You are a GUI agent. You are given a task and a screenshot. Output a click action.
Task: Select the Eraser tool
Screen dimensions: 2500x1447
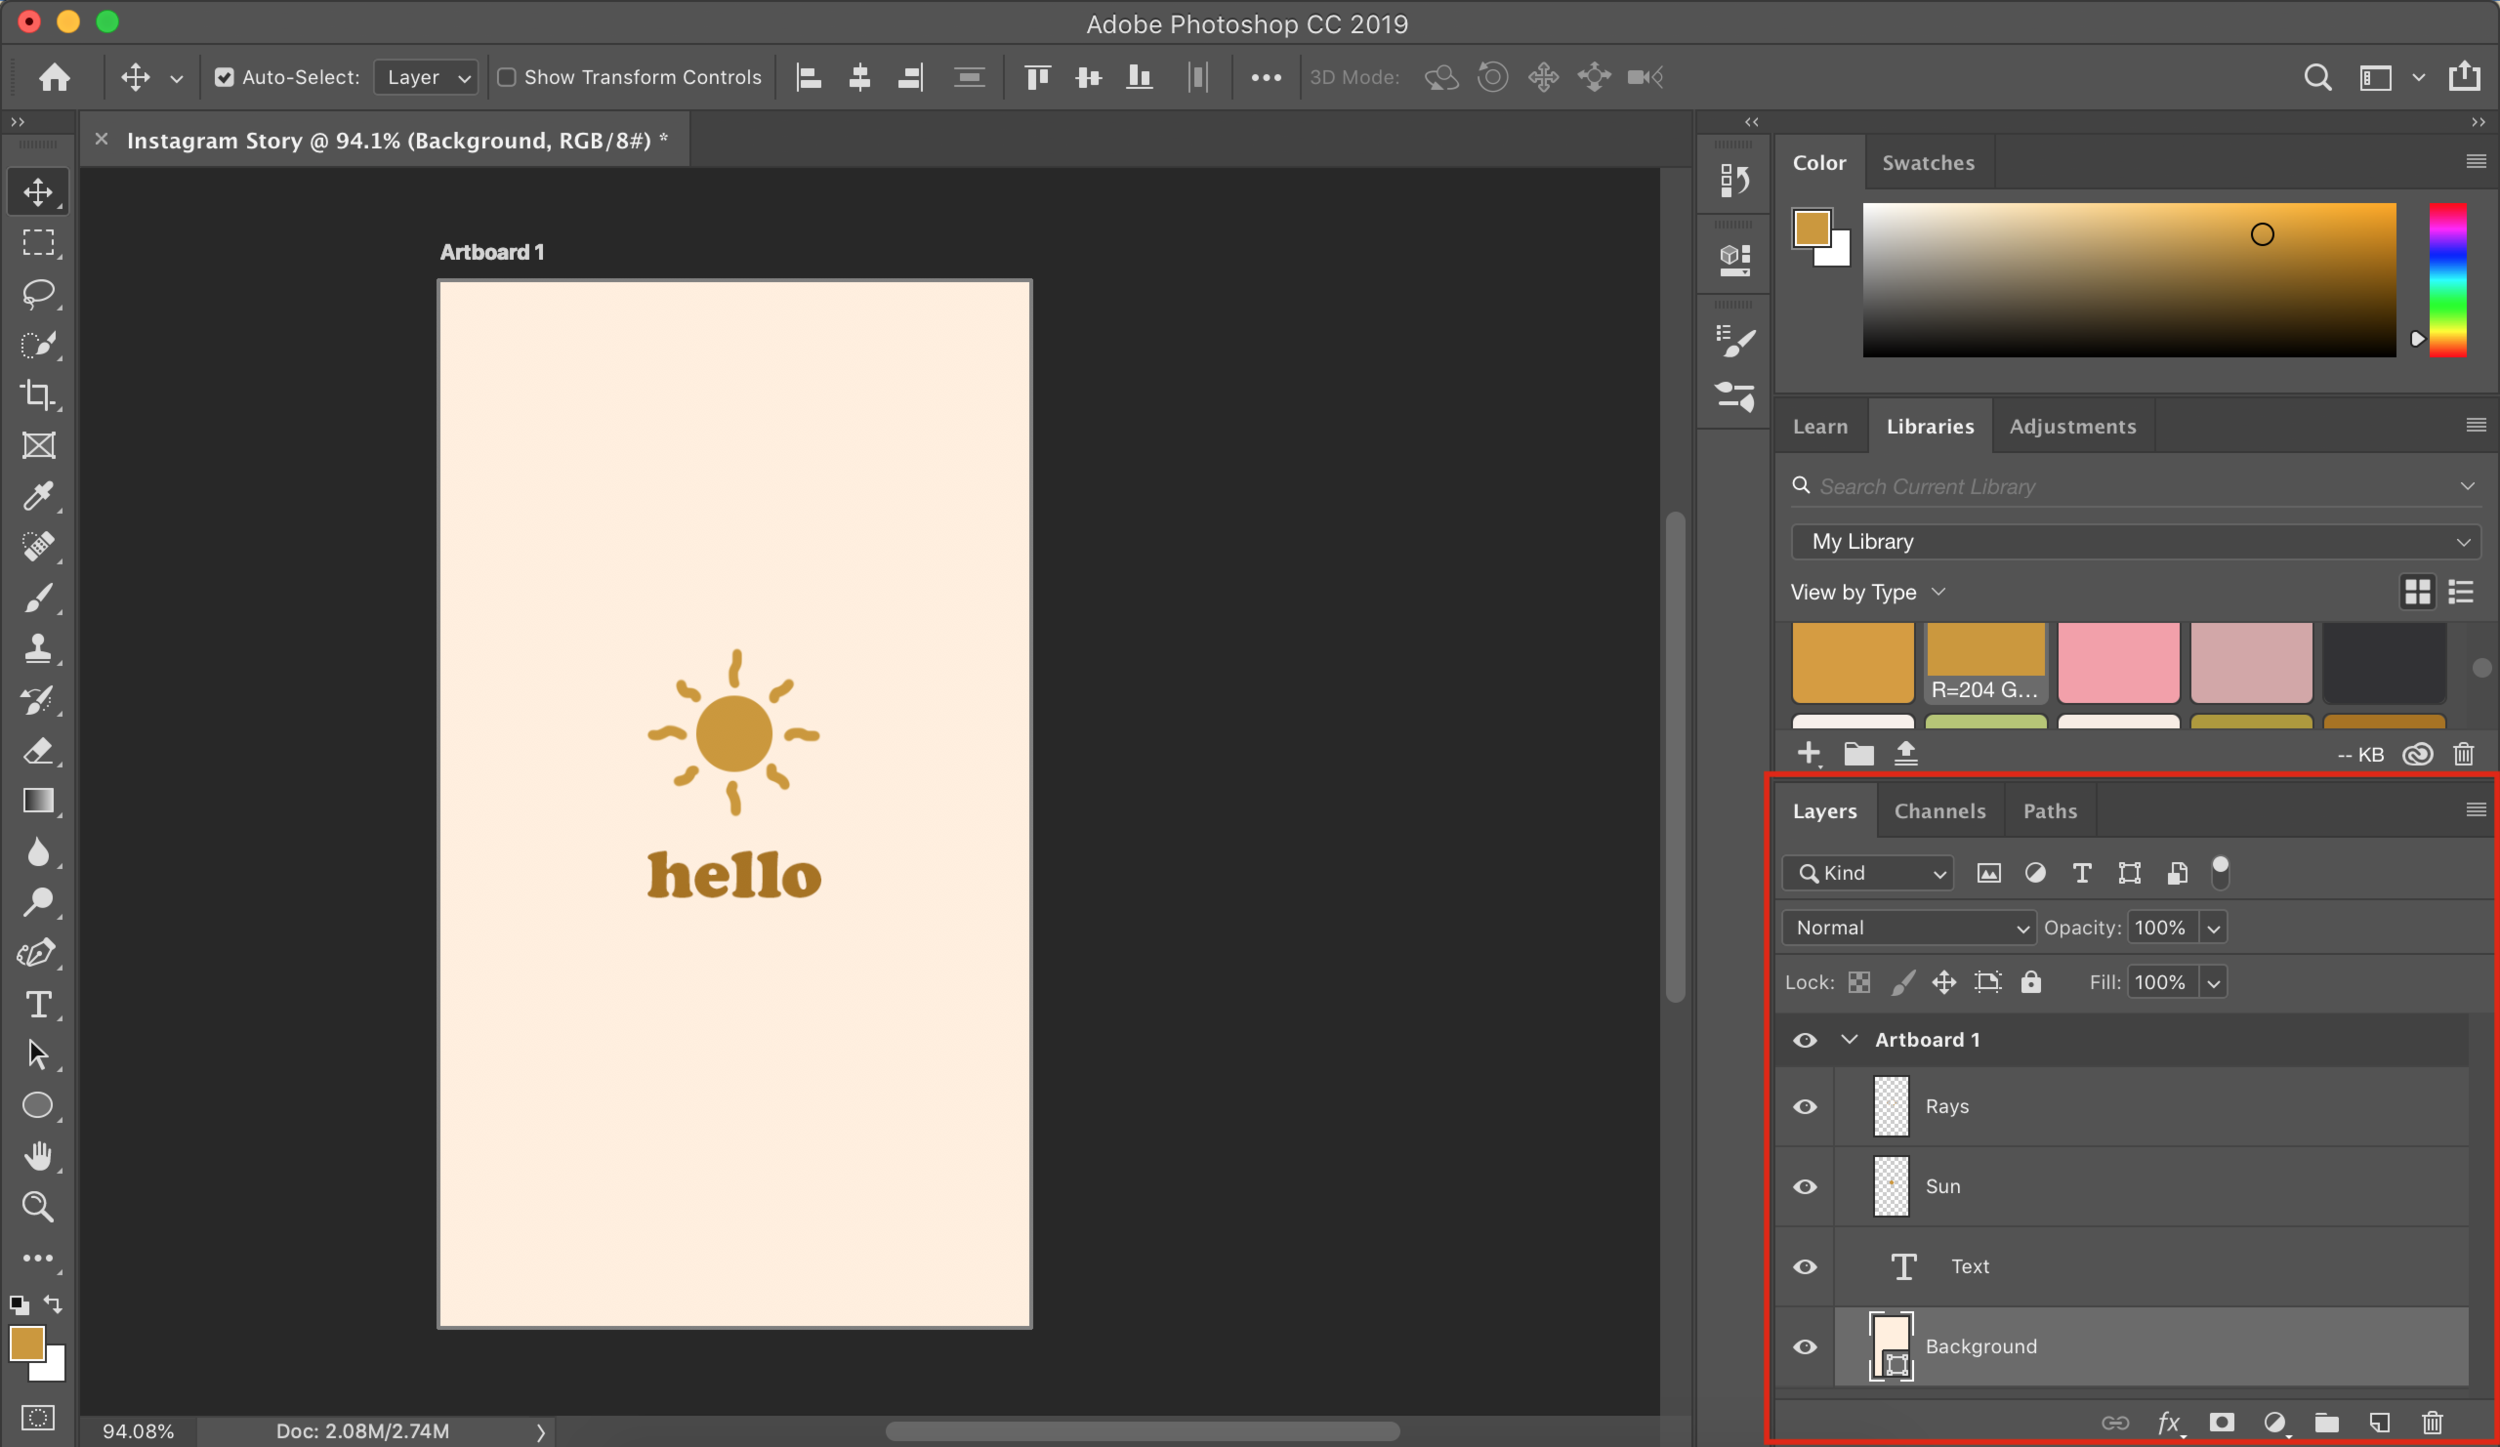click(x=38, y=750)
